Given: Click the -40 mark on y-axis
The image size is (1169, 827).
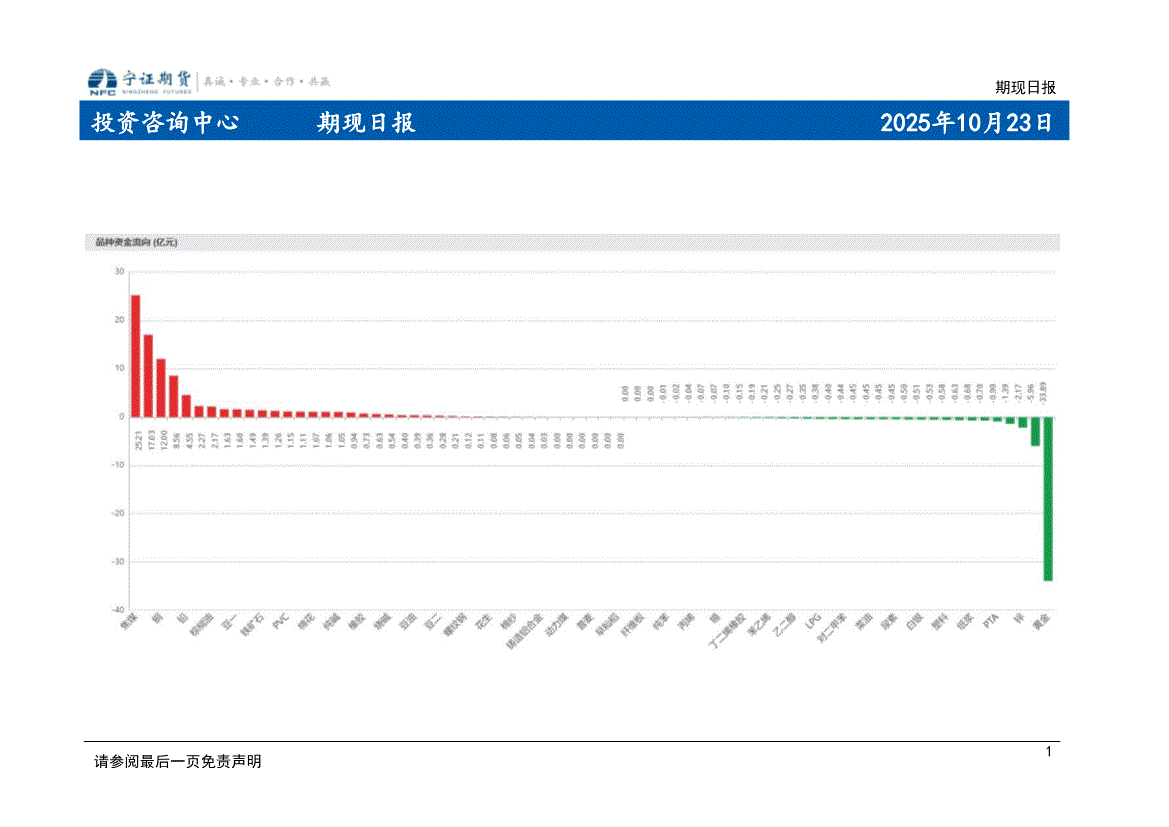Looking at the screenshot, I should point(117,610).
